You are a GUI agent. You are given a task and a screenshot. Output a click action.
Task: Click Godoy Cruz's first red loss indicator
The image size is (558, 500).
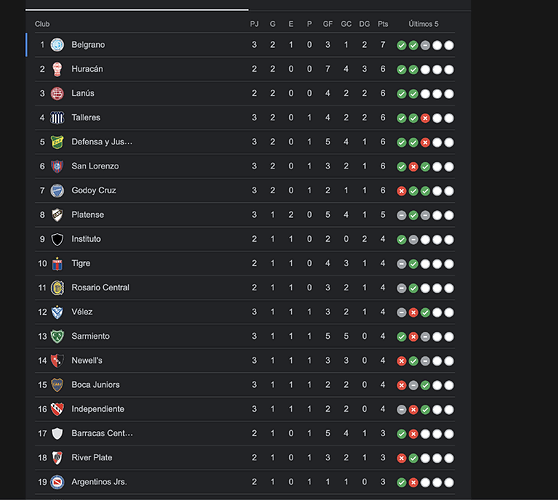pyautogui.click(x=401, y=191)
